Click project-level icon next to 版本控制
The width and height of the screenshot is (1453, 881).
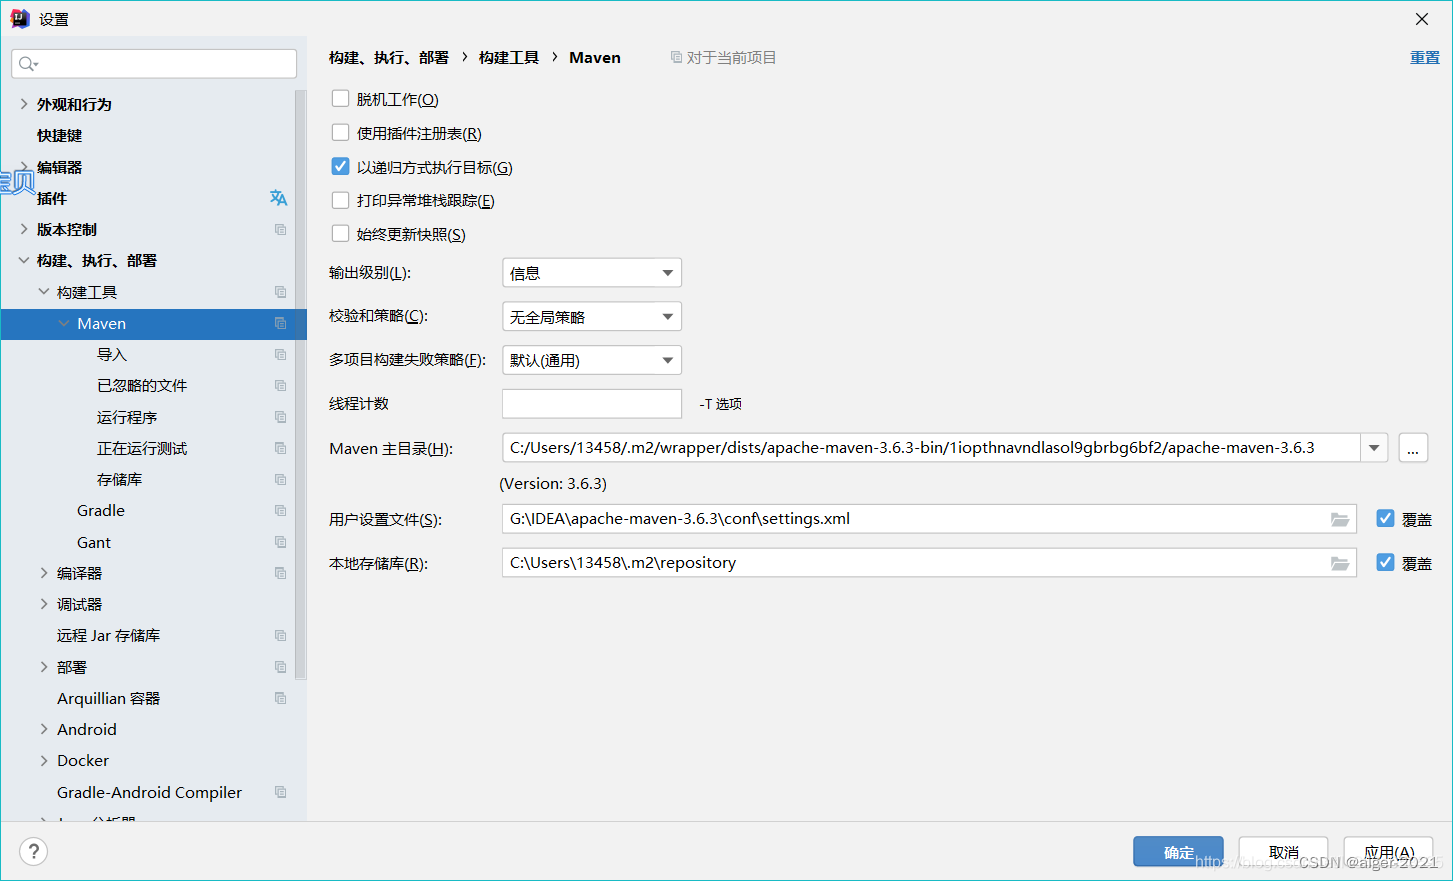(281, 230)
